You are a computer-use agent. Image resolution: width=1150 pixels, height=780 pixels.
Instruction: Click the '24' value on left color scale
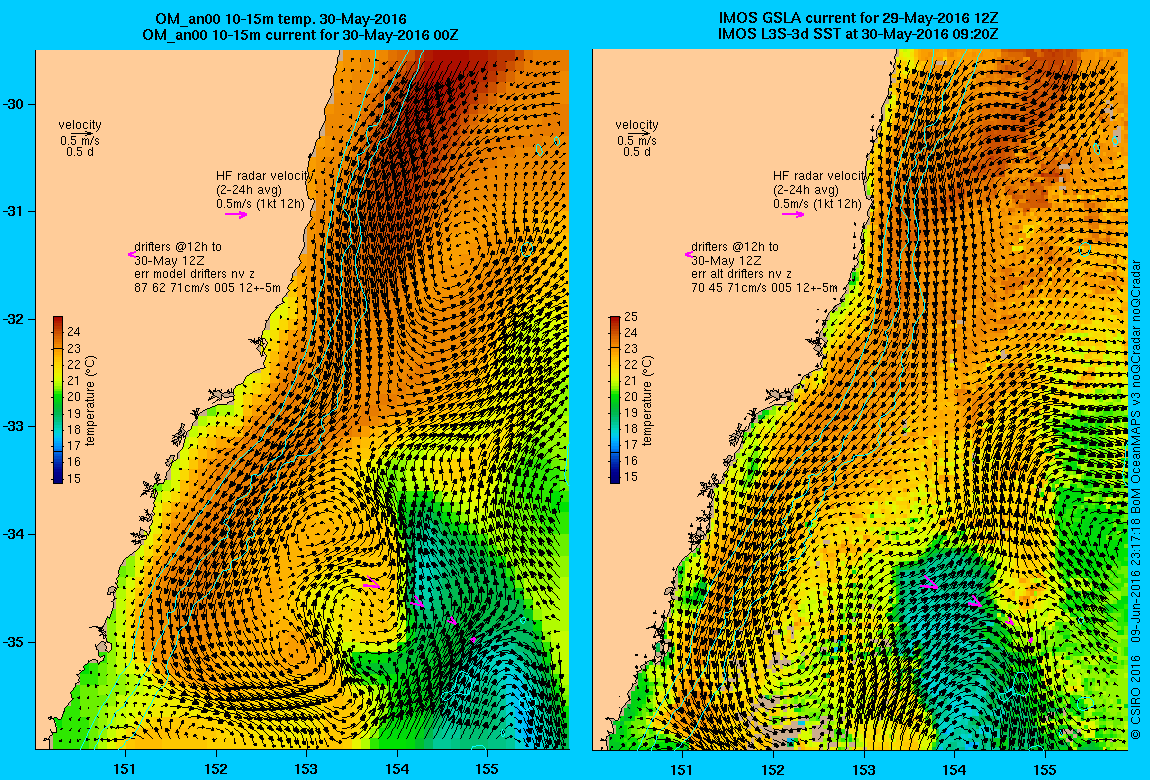(x=74, y=331)
